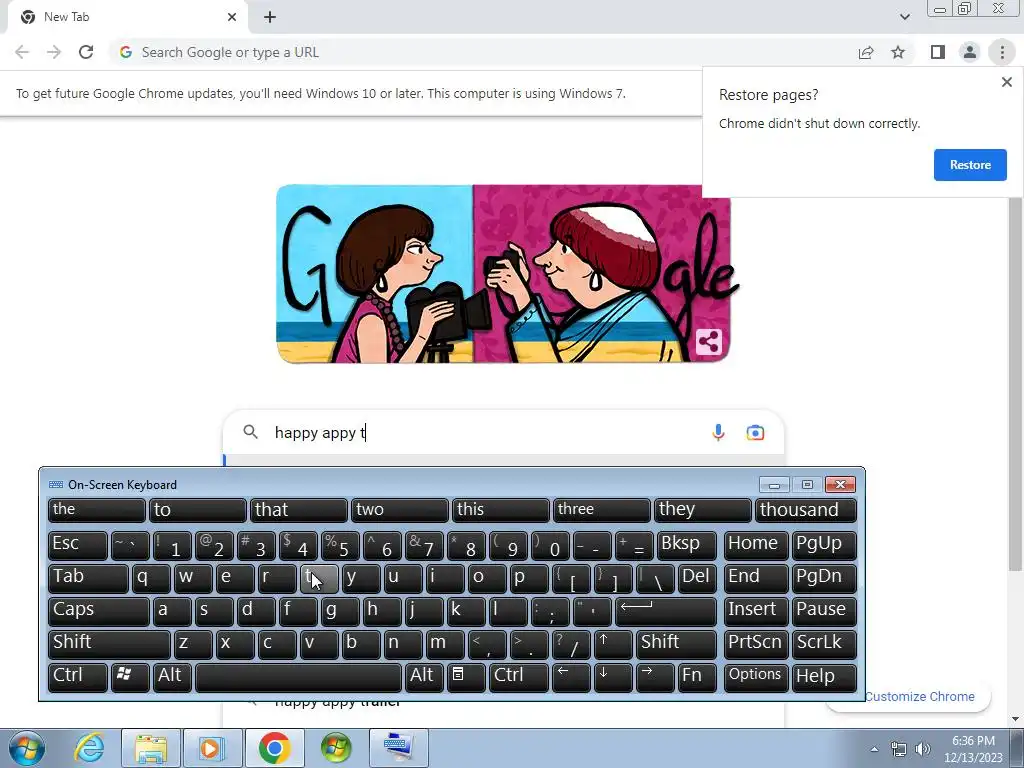
Task: Click the network tray icon
Action: point(899,749)
